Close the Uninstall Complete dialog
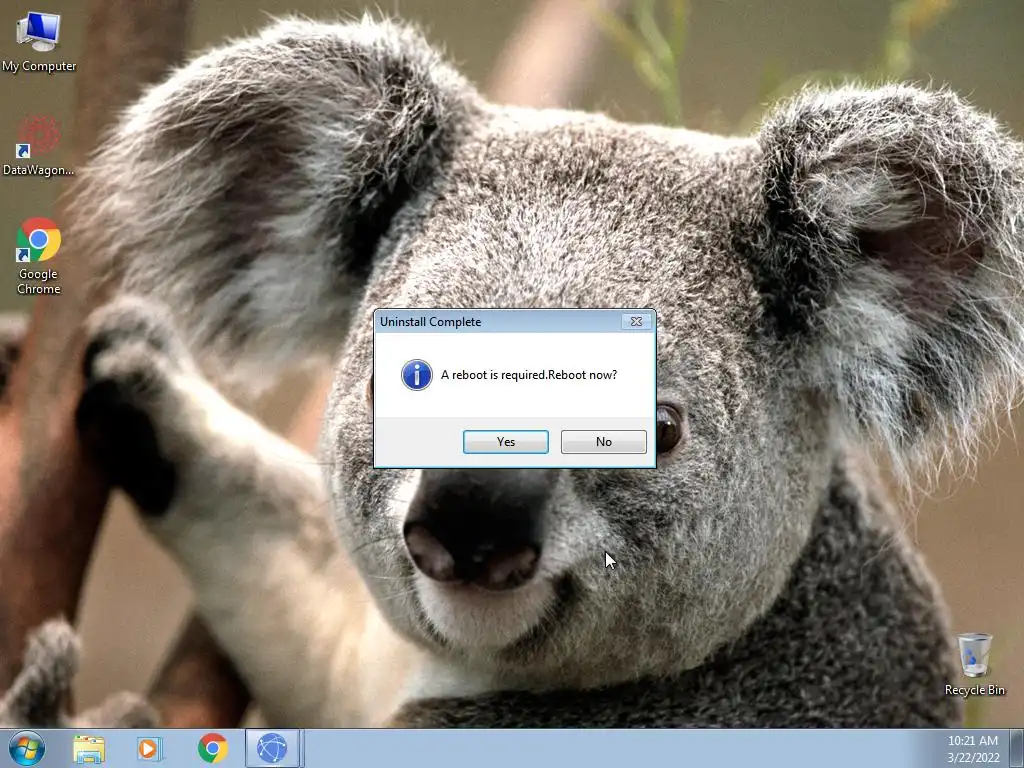1024x768 pixels. [x=636, y=321]
